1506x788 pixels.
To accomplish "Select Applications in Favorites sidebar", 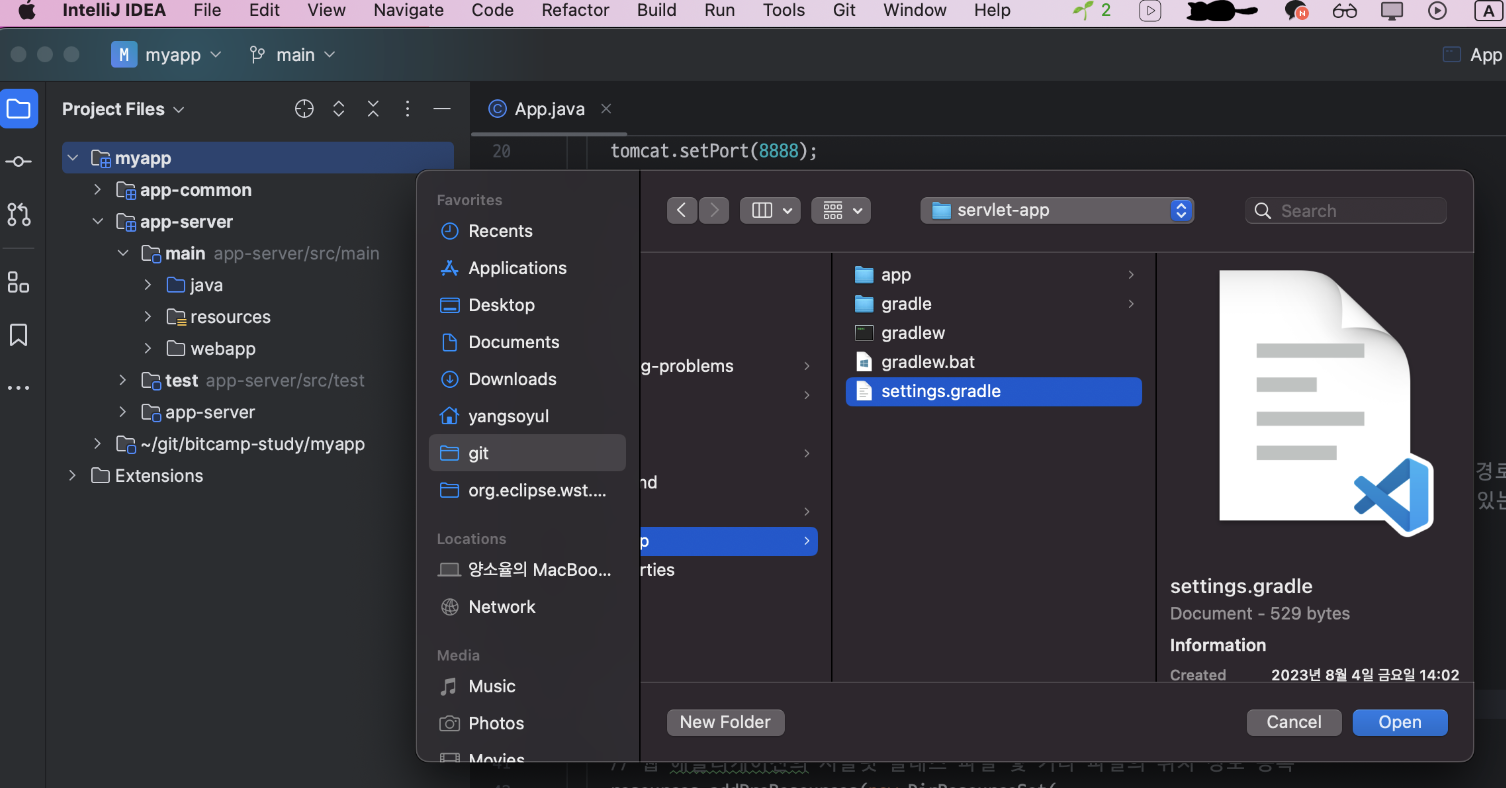I will (x=527, y=268).
